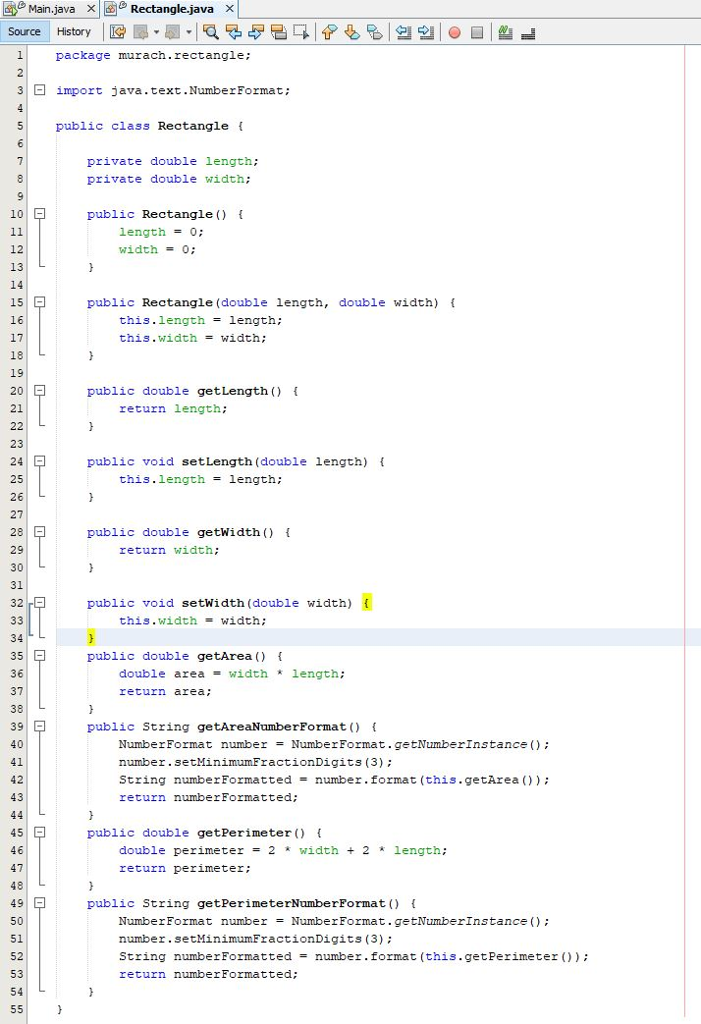
Task: Click the Comment code icon
Action: [505, 31]
